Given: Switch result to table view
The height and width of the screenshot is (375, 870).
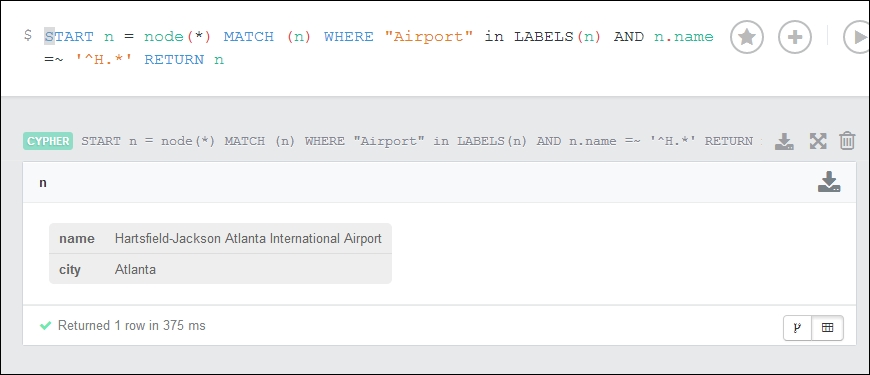Looking at the screenshot, I should coord(827,328).
